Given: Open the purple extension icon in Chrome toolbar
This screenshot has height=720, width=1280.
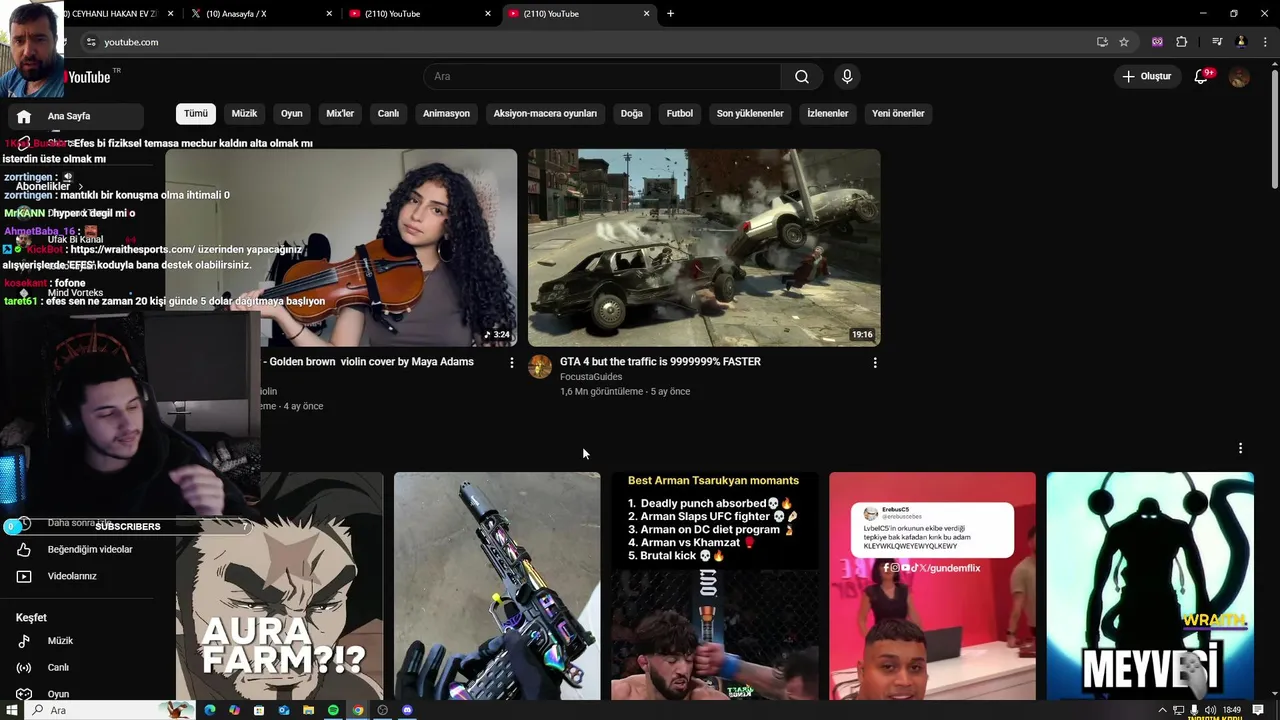Looking at the screenshot, I should coord(1157,42).
